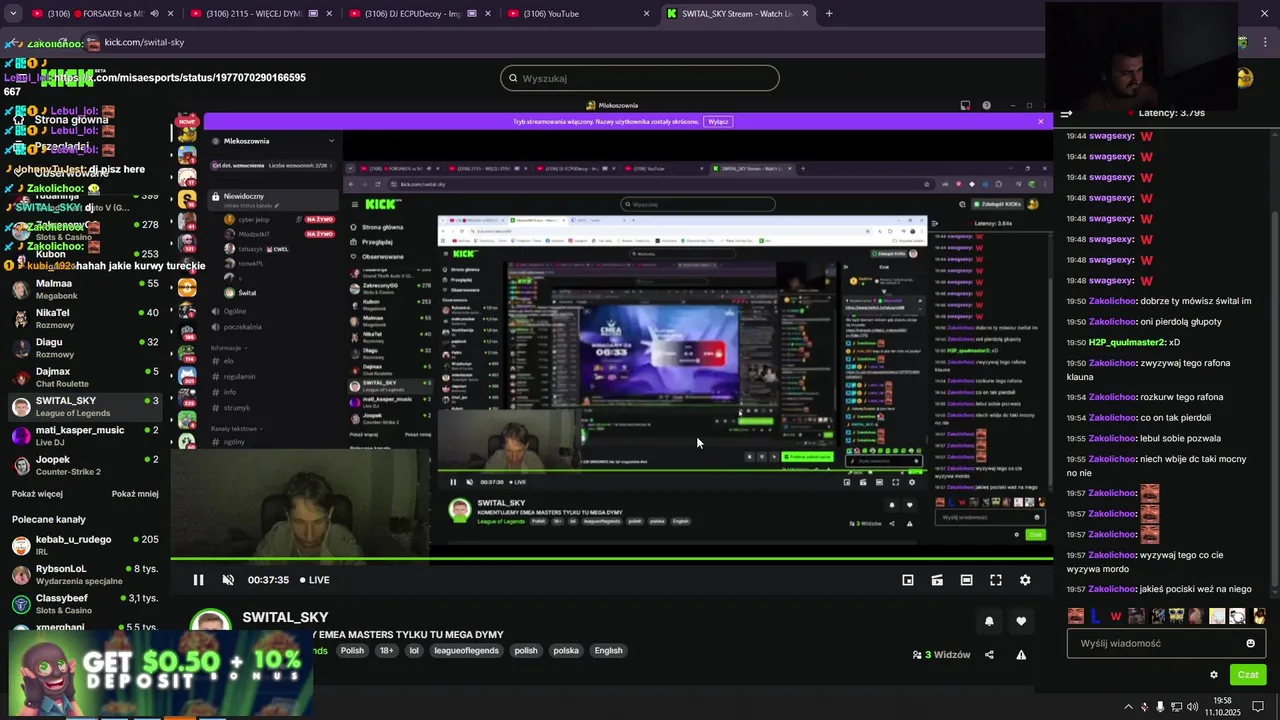Click the lol tag
Viewport: 1280px width, 720px height.
(x=414, y=651)
